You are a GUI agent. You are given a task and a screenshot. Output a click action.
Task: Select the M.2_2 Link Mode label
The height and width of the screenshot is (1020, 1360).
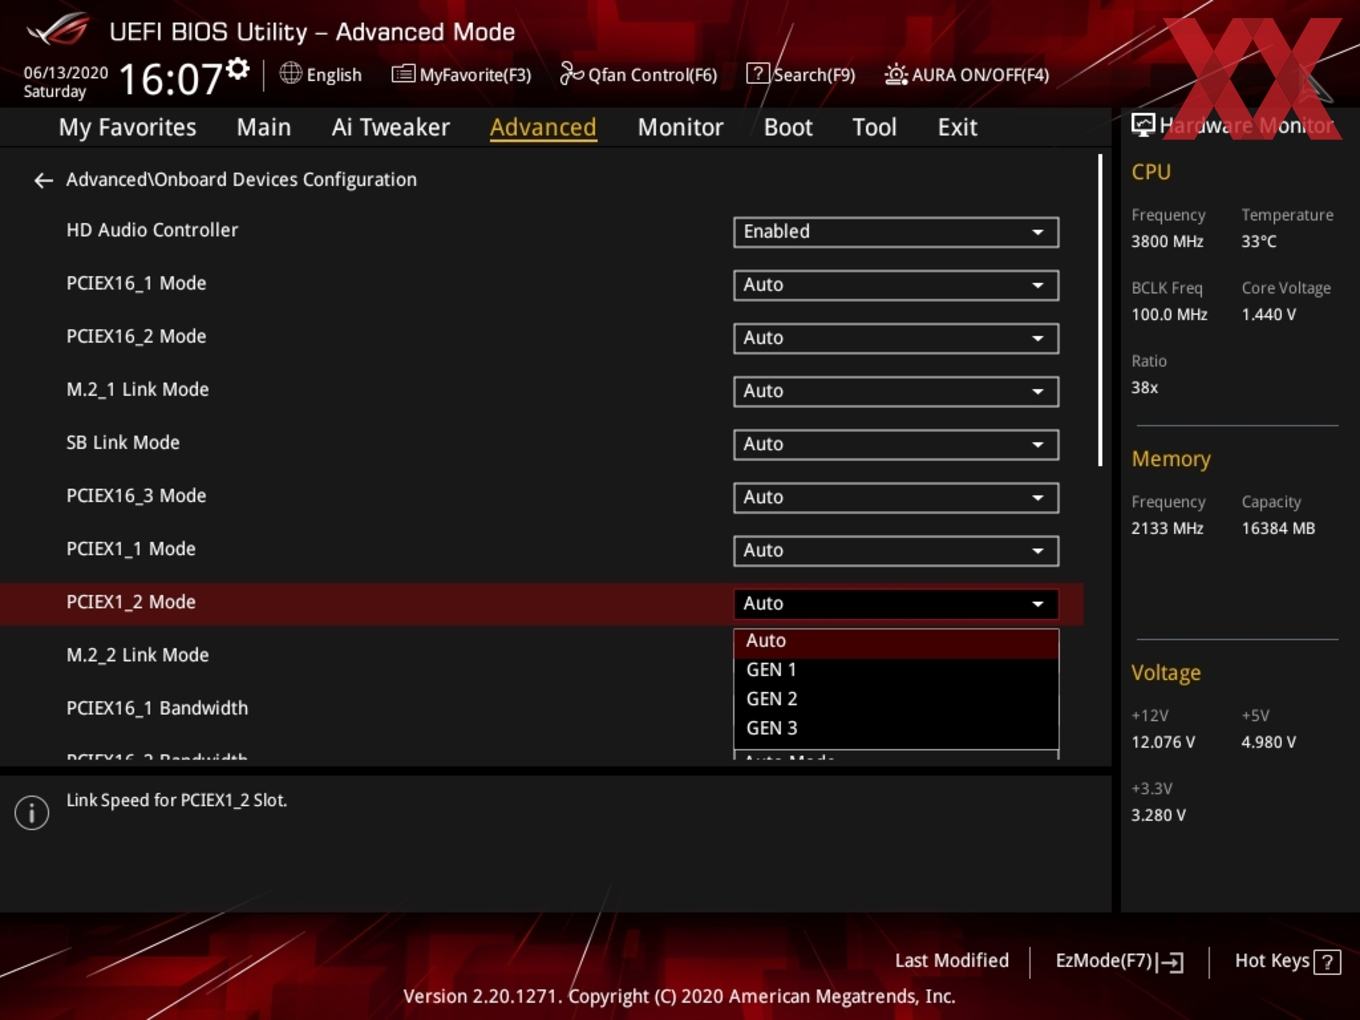pos(137,655)
